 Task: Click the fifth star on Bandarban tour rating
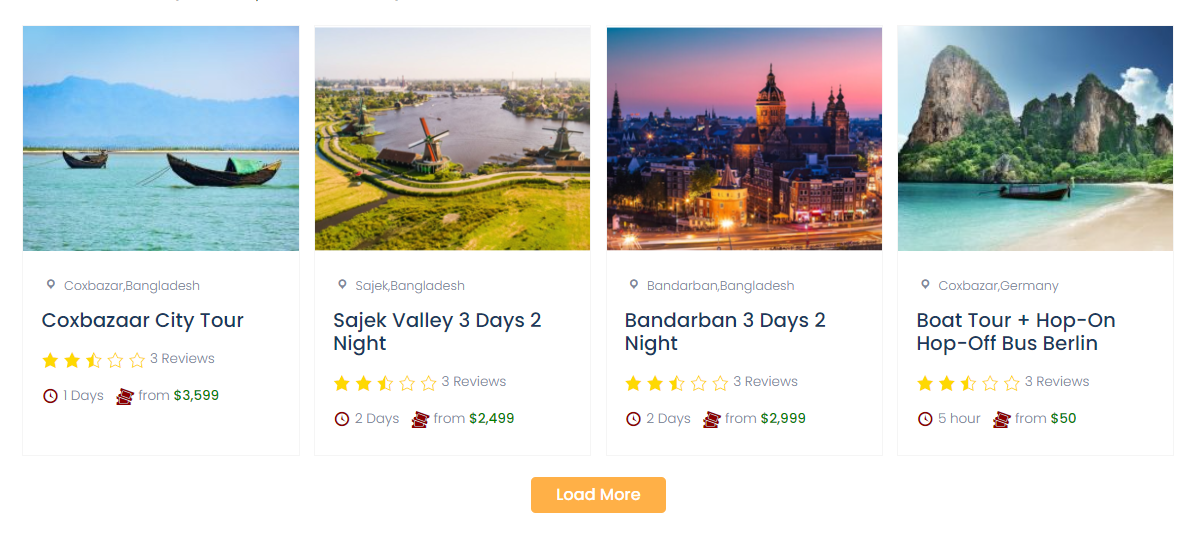720,383
